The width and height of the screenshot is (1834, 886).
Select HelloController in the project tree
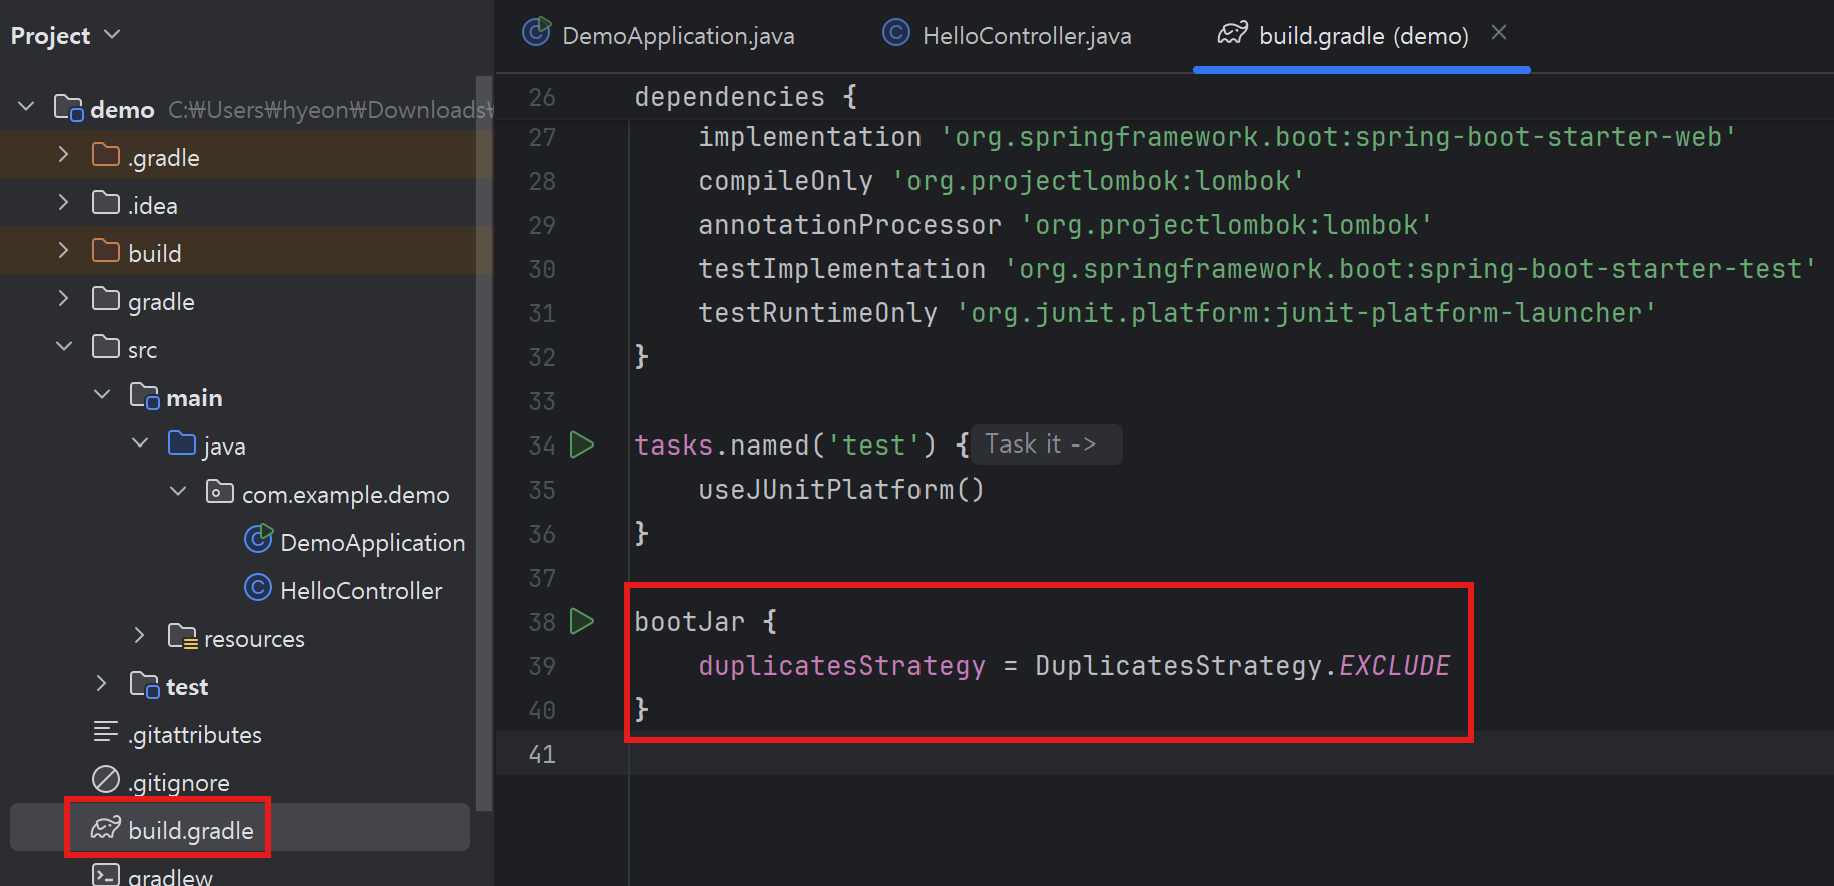pyautogui.click(x=361, y=591)
